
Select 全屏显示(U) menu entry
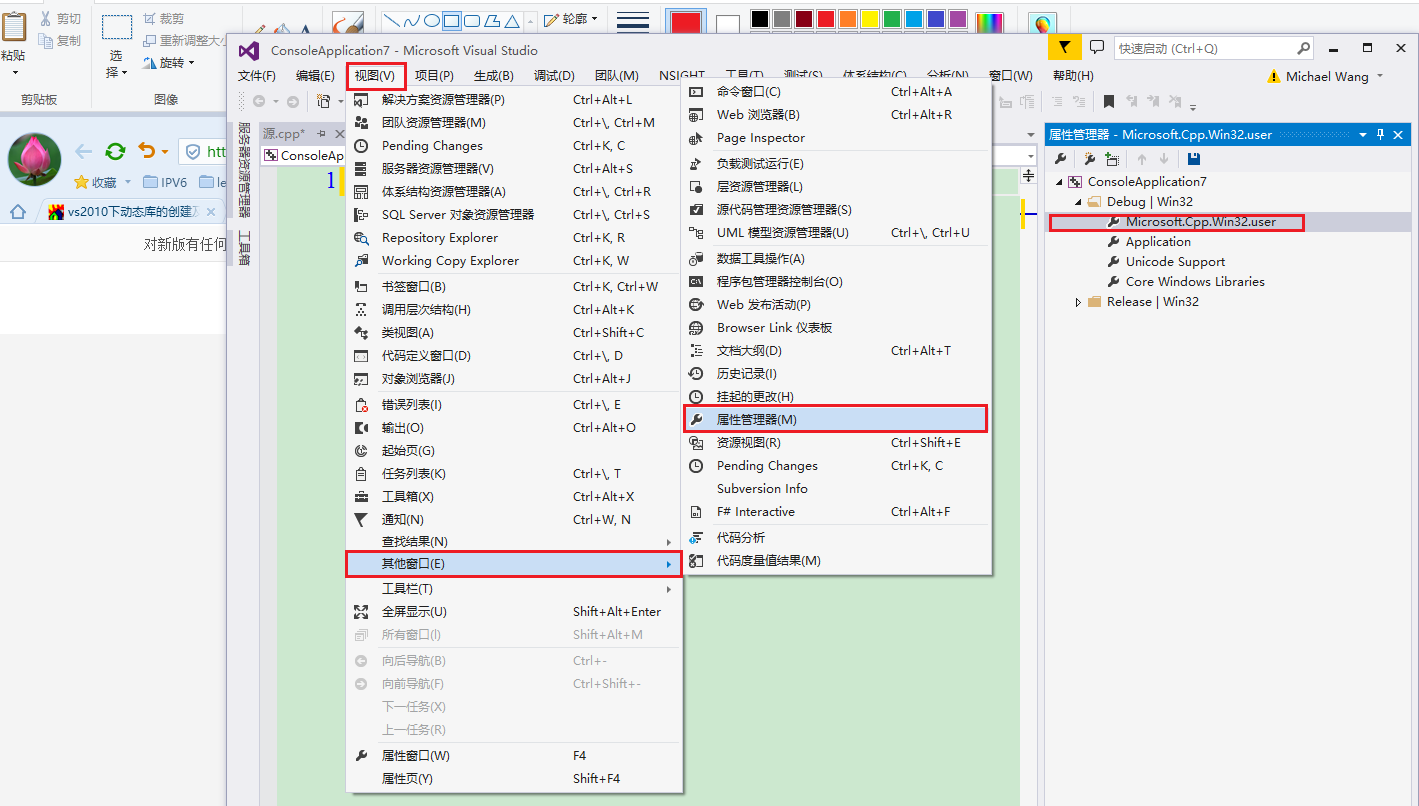513,611
